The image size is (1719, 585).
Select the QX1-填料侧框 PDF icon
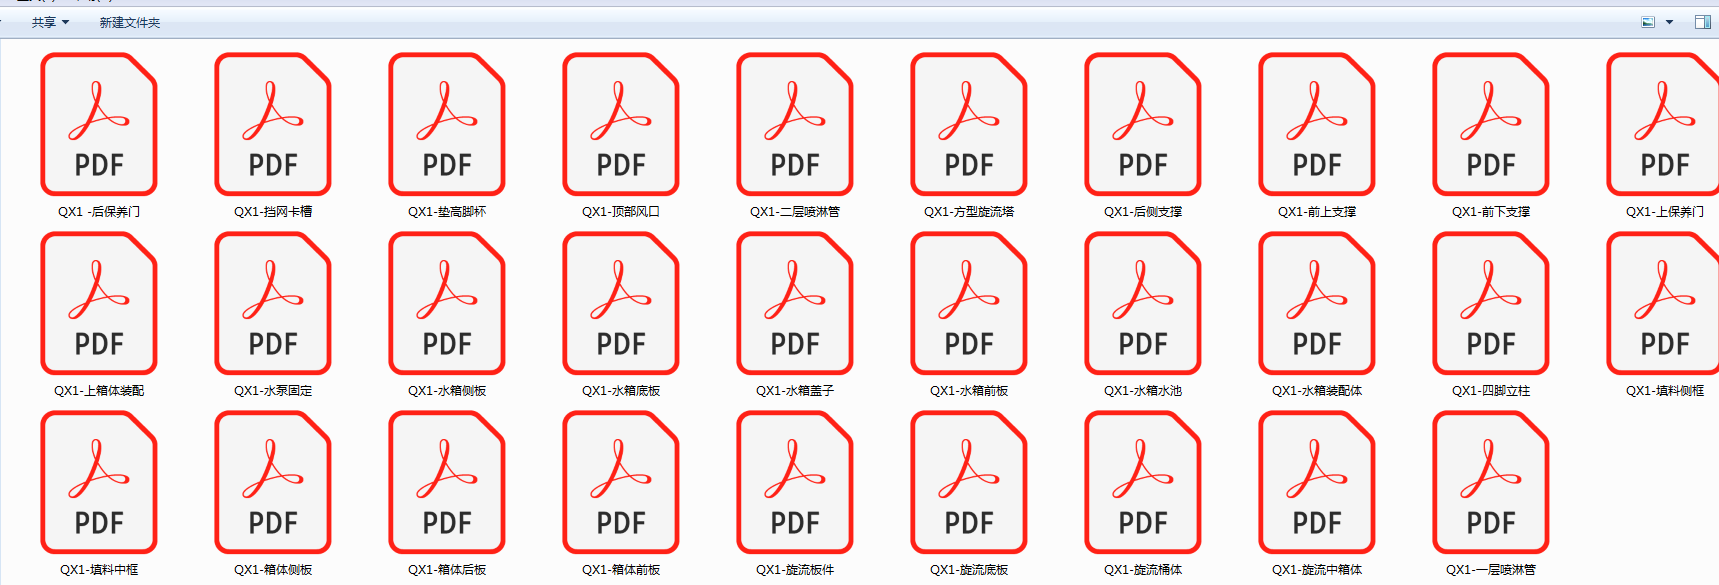click(1663, 303)
